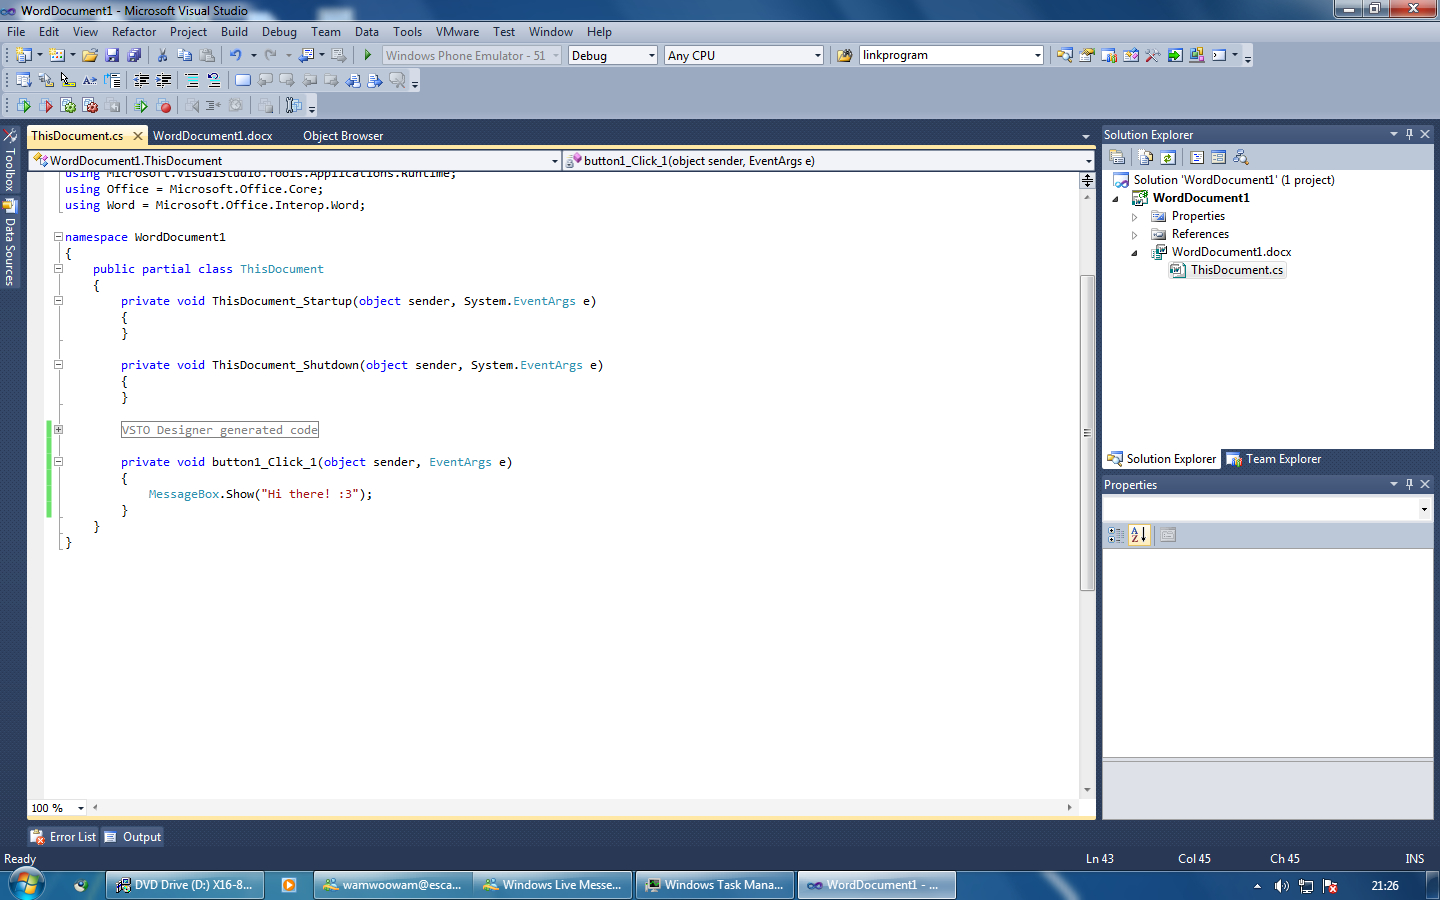This screenshot has width=1440, height=900.
Task: Click the Decrease Line Indent icon
Action: click(142, 80)
